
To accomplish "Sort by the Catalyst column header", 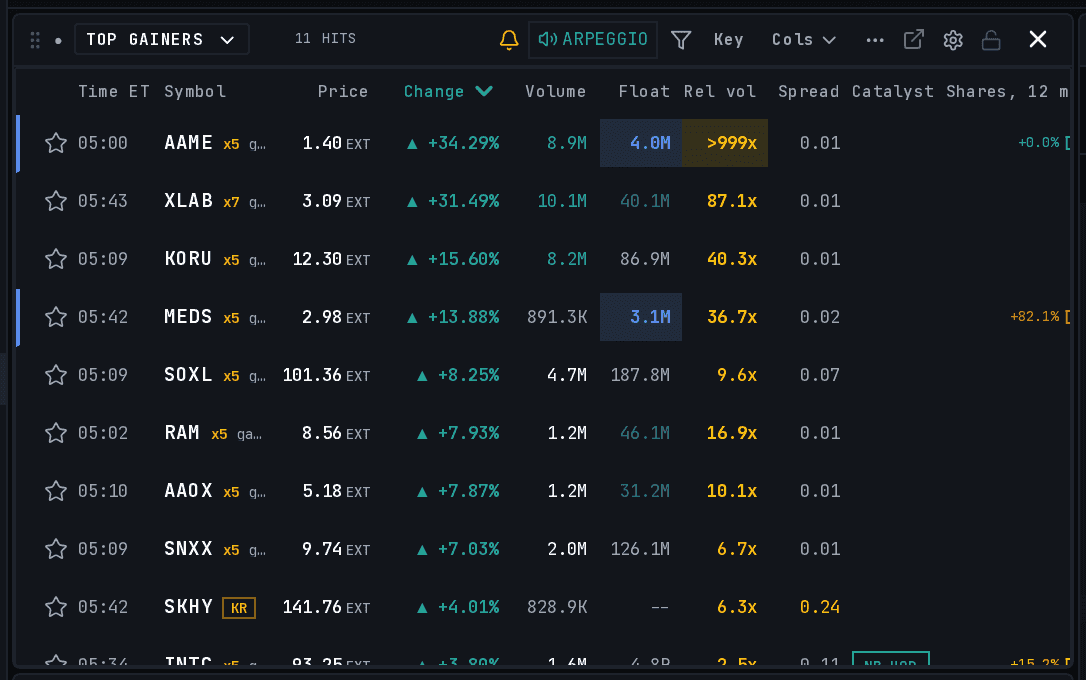I will pos(893,91).
